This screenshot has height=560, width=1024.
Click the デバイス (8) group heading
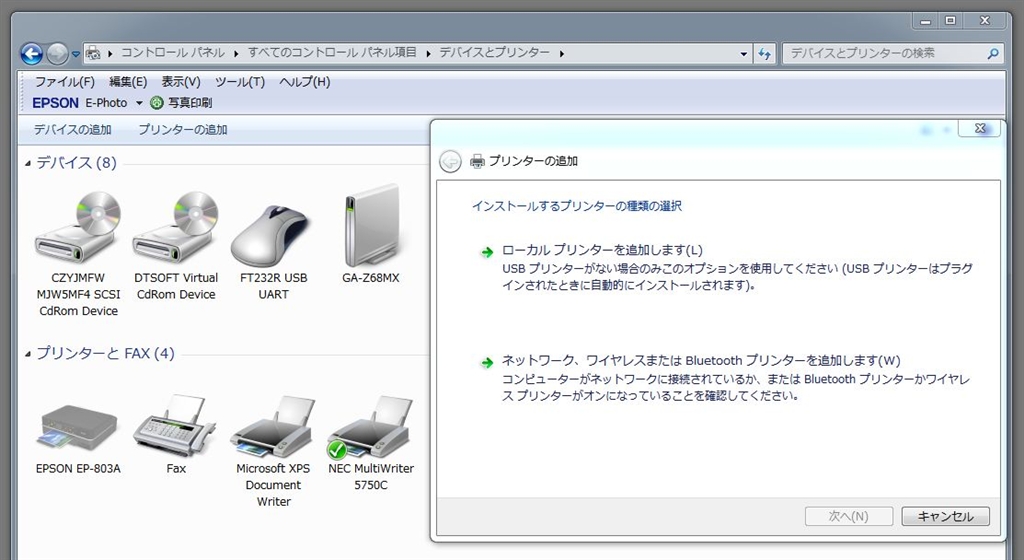(x=76, y=163)
